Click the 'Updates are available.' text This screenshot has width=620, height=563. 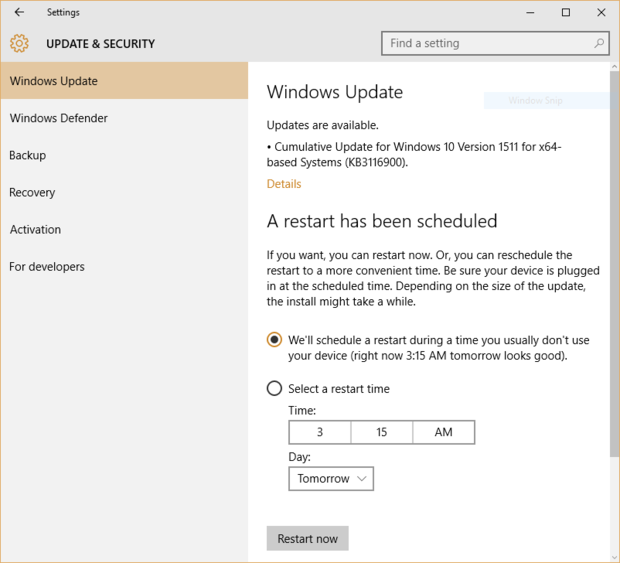(x=323, y=125)
